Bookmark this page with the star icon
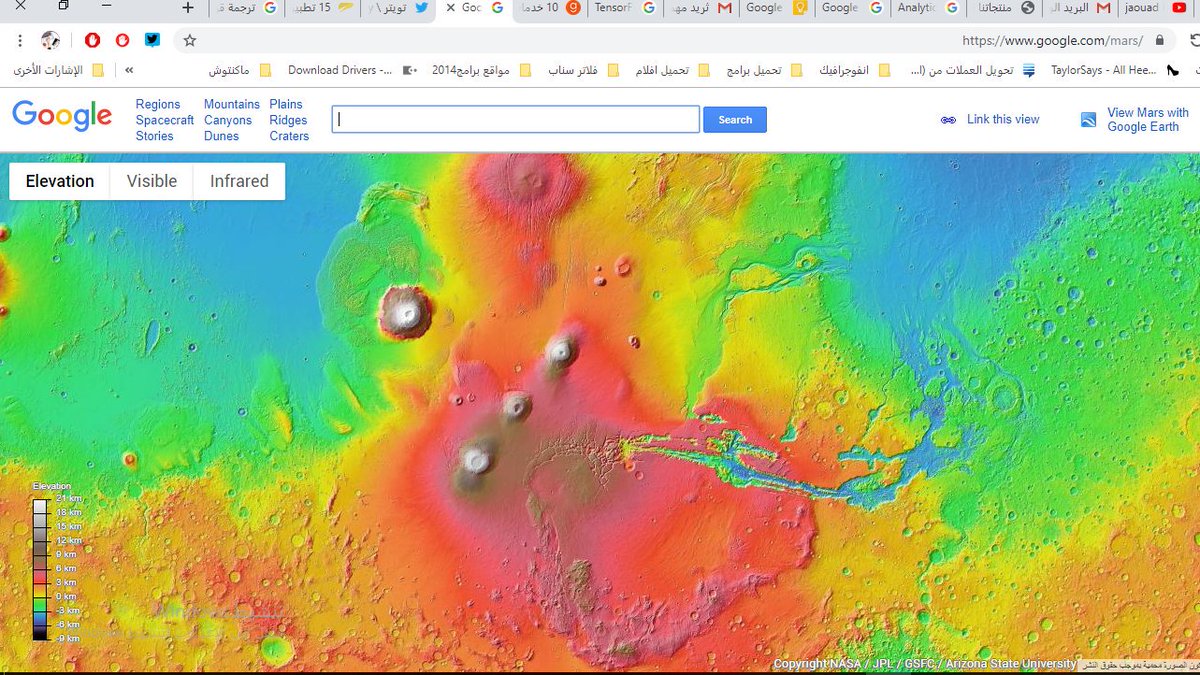The height and width of the screenshot is (675, 1200). click(189, 41)
